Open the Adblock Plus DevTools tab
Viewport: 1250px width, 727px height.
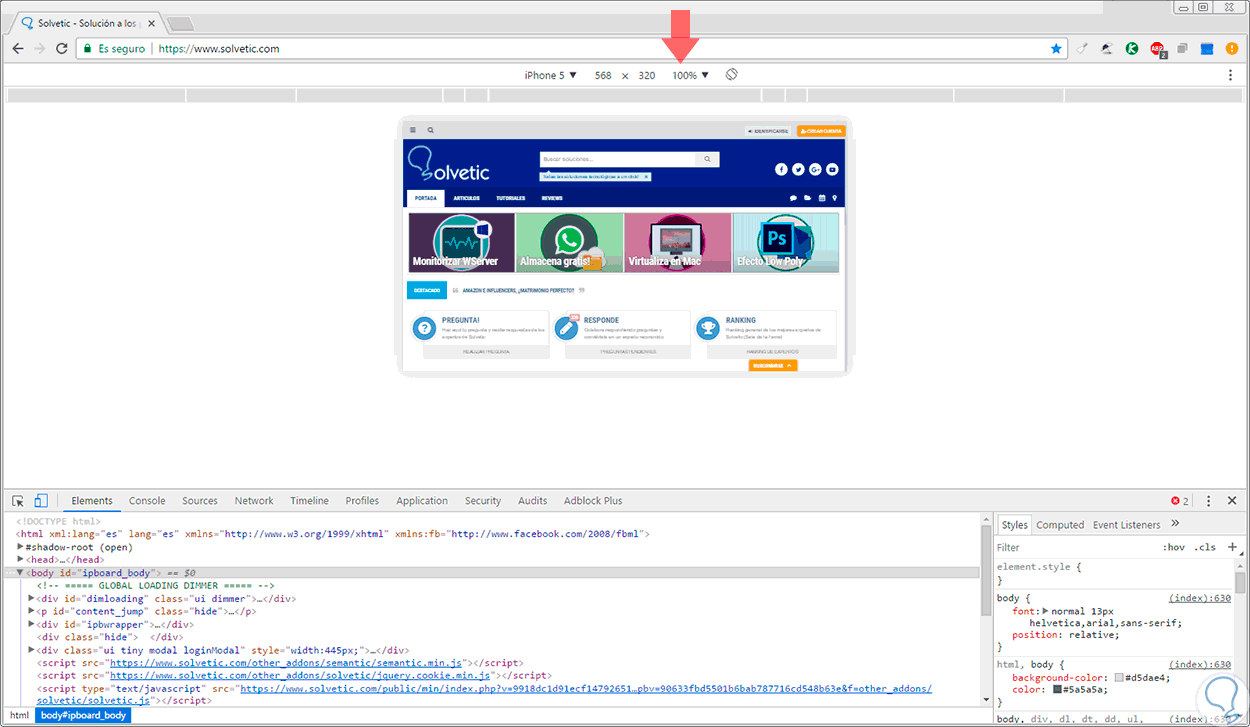[x=593, y=501]
